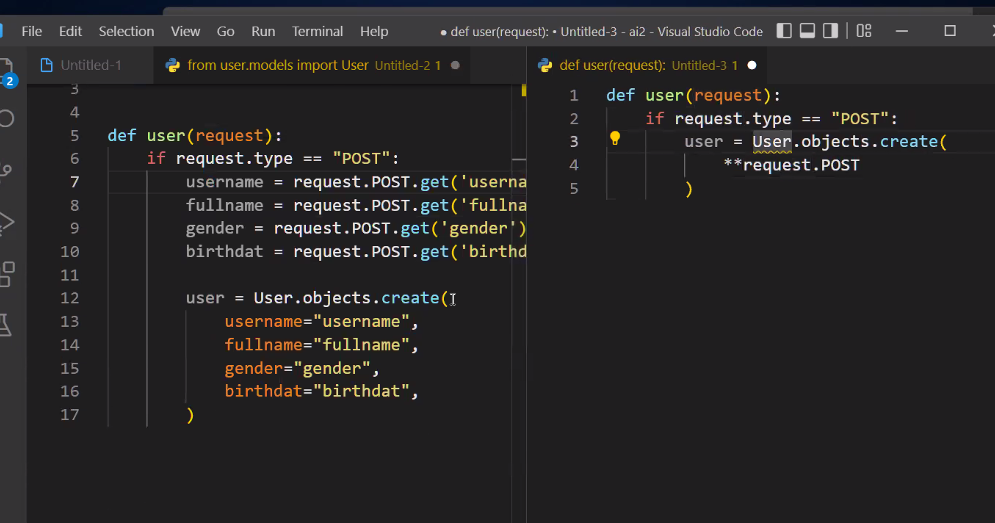Click the yellow marker on left editor scrollbar
This screenshot has width=995, height=523.
[x=524, y=90]
